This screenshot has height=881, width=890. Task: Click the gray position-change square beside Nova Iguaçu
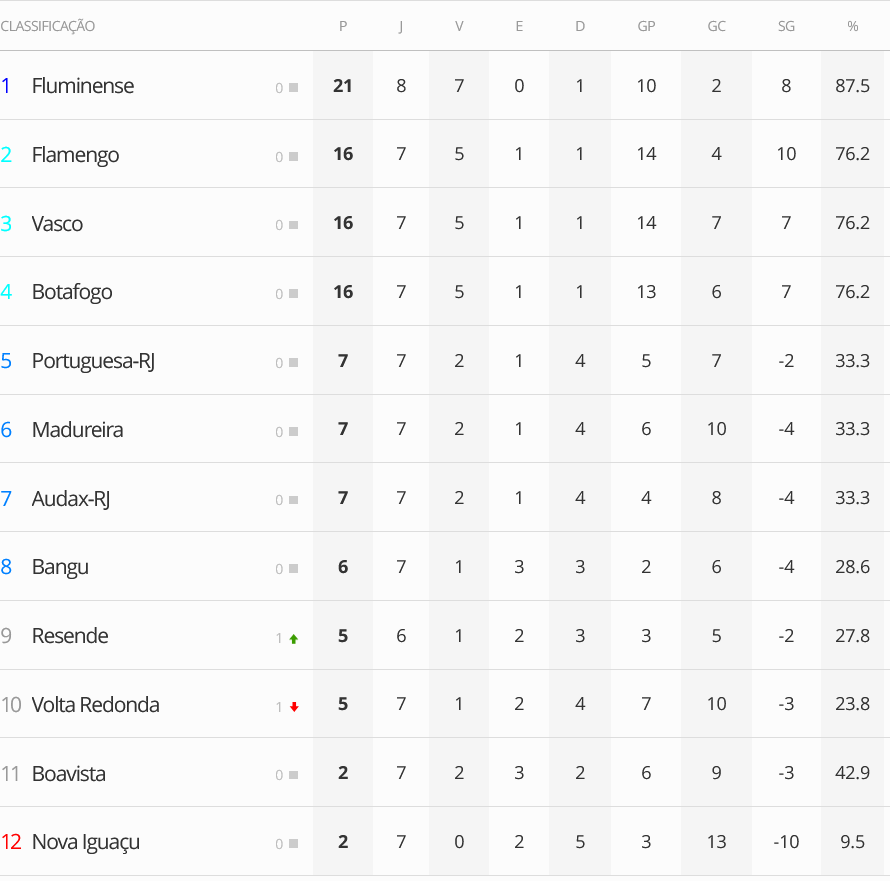[x=293, y=844]
